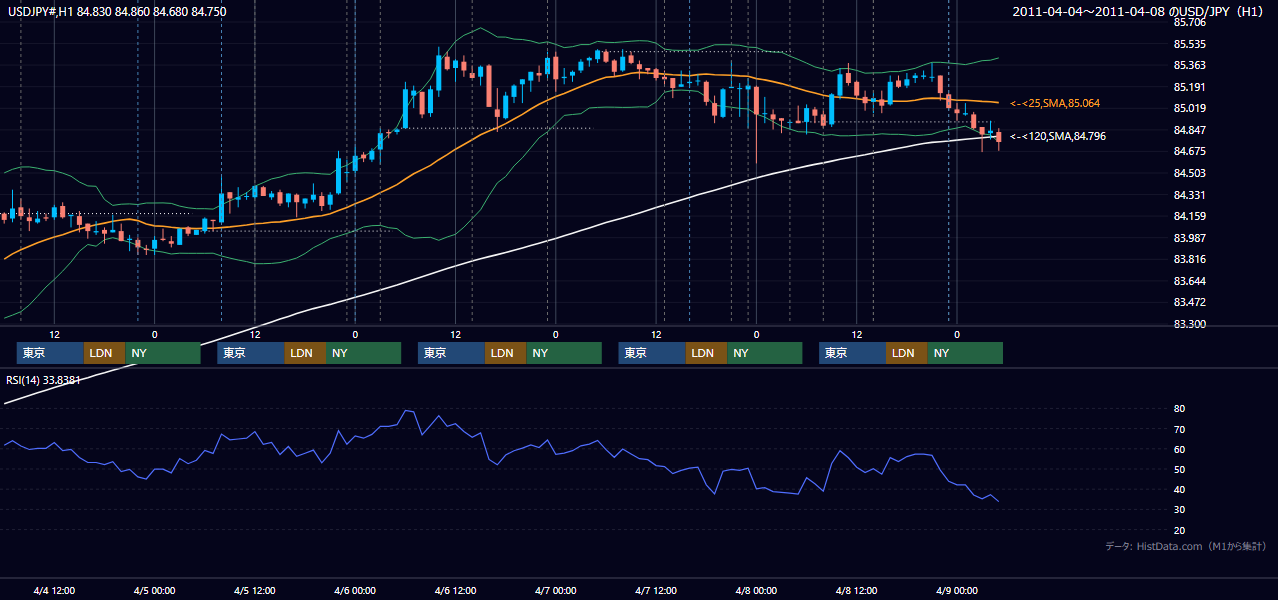Click the 84.503 price axis label
Screen dimensions: 1278x600
tap(1189, 173)
